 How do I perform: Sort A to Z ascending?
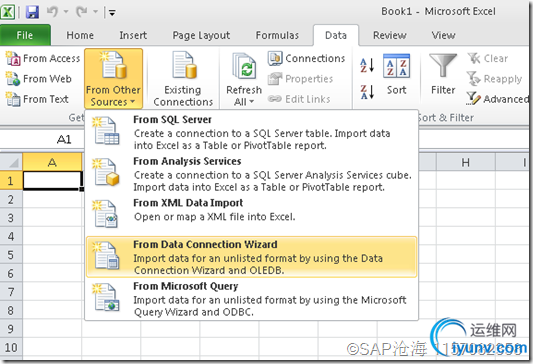point(367,65)
